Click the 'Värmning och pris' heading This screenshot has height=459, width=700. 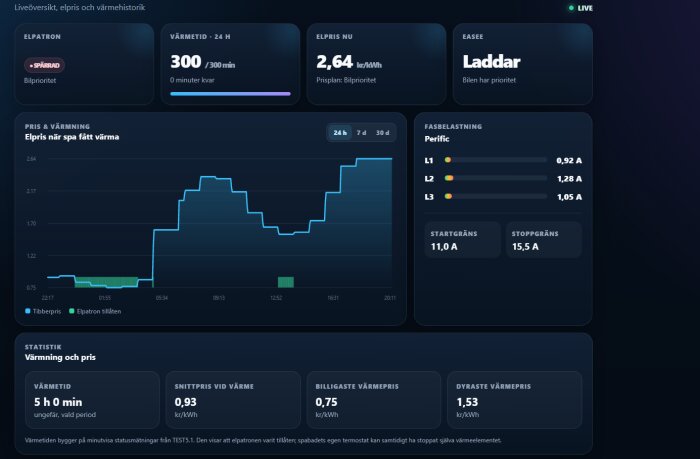(60, 357)
